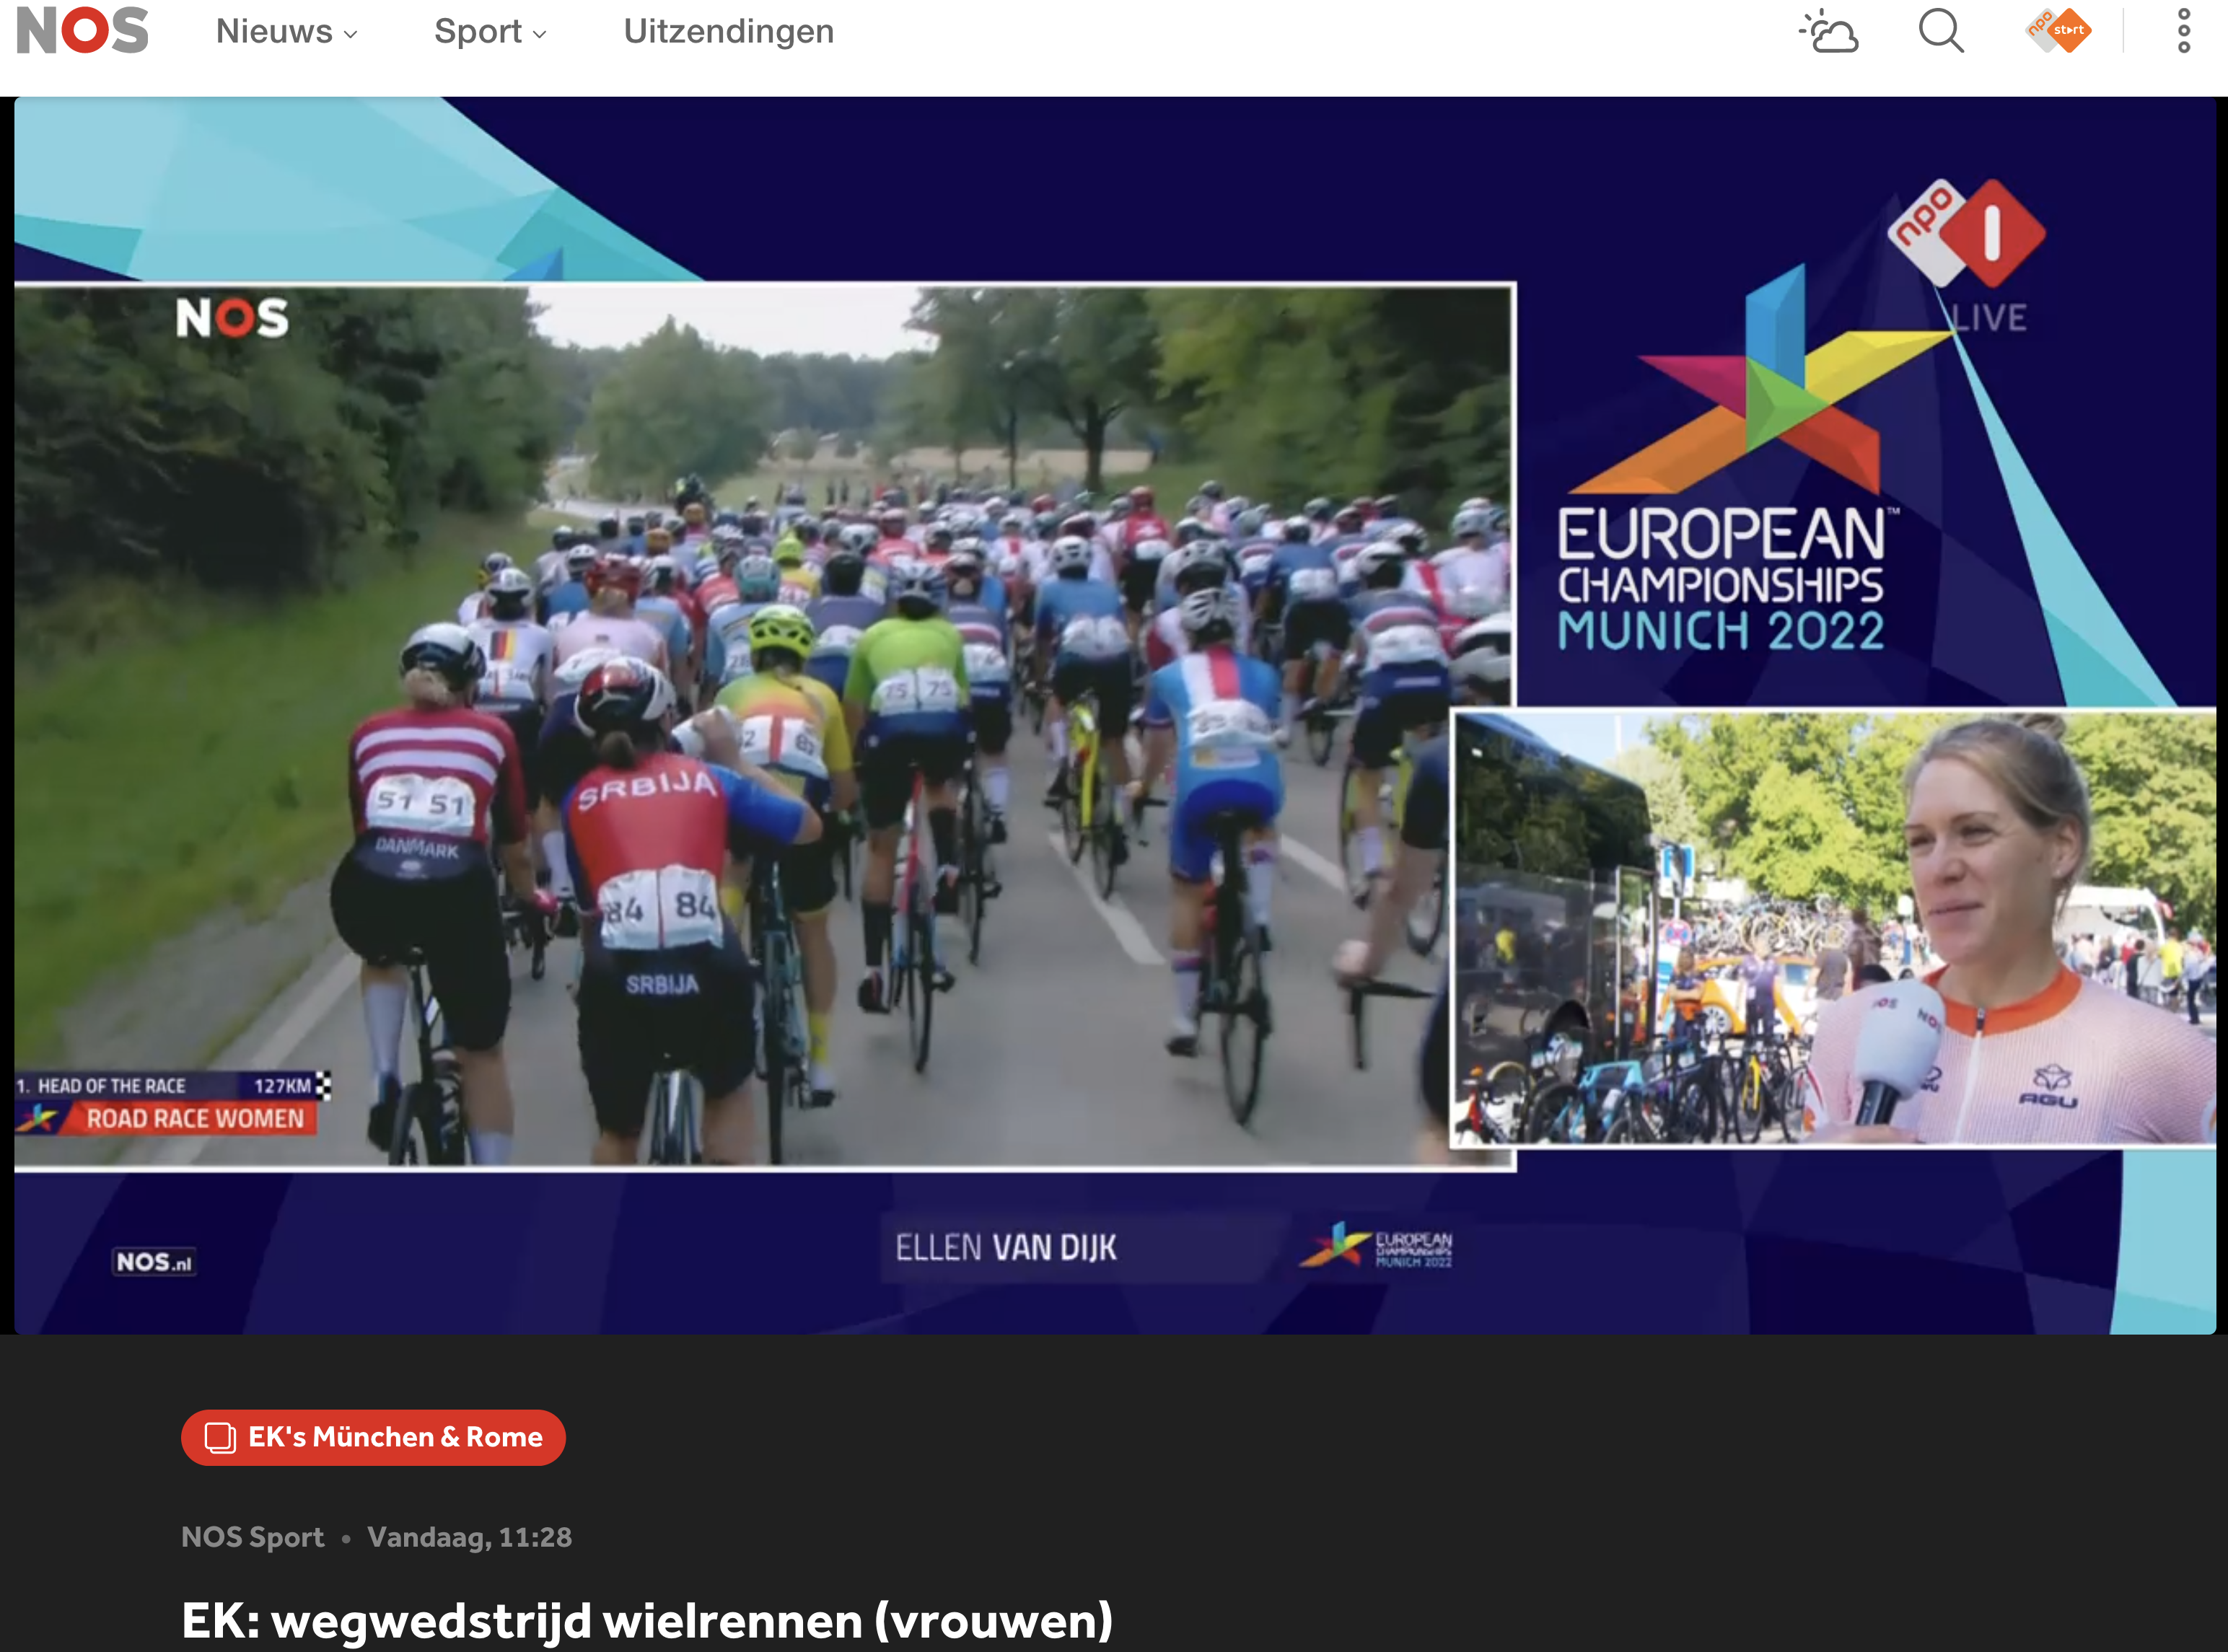Expand the Sport dropdown menu
2228x1652 pixels.
point(490,31)
